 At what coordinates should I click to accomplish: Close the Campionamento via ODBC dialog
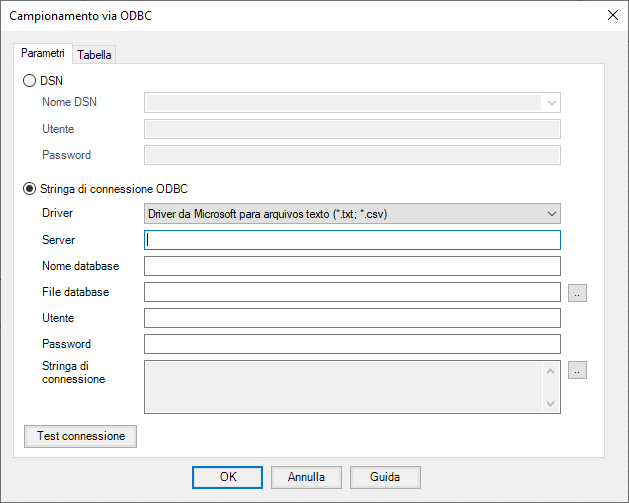[612, 15]
